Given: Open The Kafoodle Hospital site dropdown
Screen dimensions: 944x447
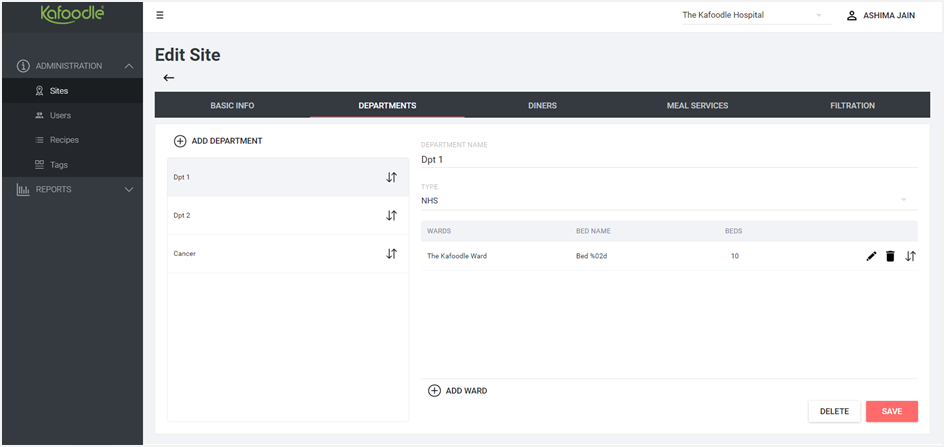Looking at the screenshot, I should pos(753,16).
